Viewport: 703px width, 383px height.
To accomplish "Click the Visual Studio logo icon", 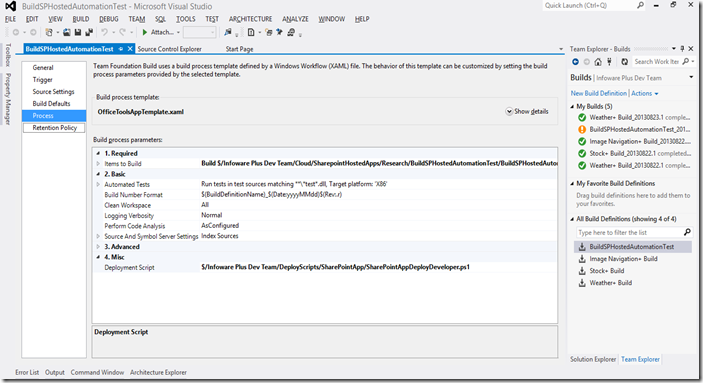I will (11, 6).
